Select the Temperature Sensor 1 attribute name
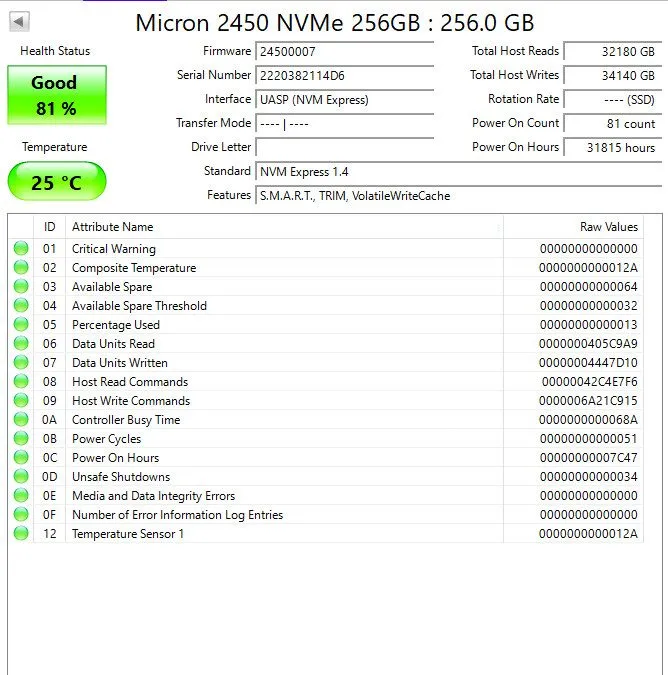 (128, 533)
